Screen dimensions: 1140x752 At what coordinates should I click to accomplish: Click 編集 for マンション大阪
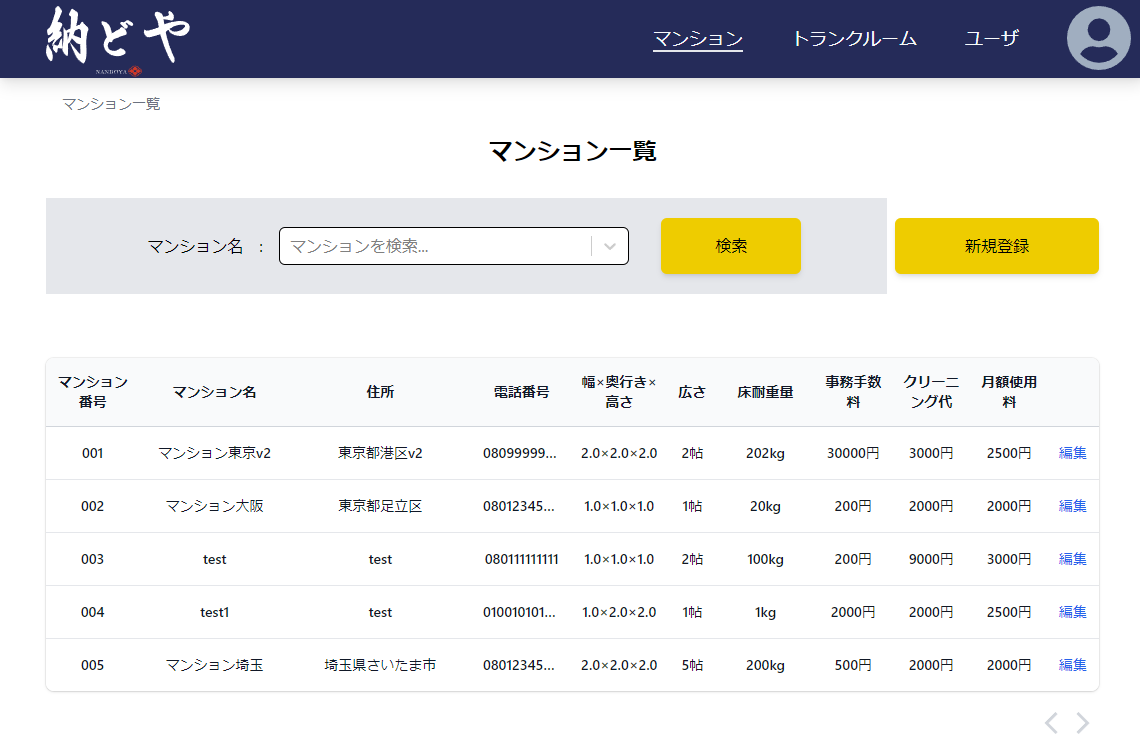tap(1072, 506)
